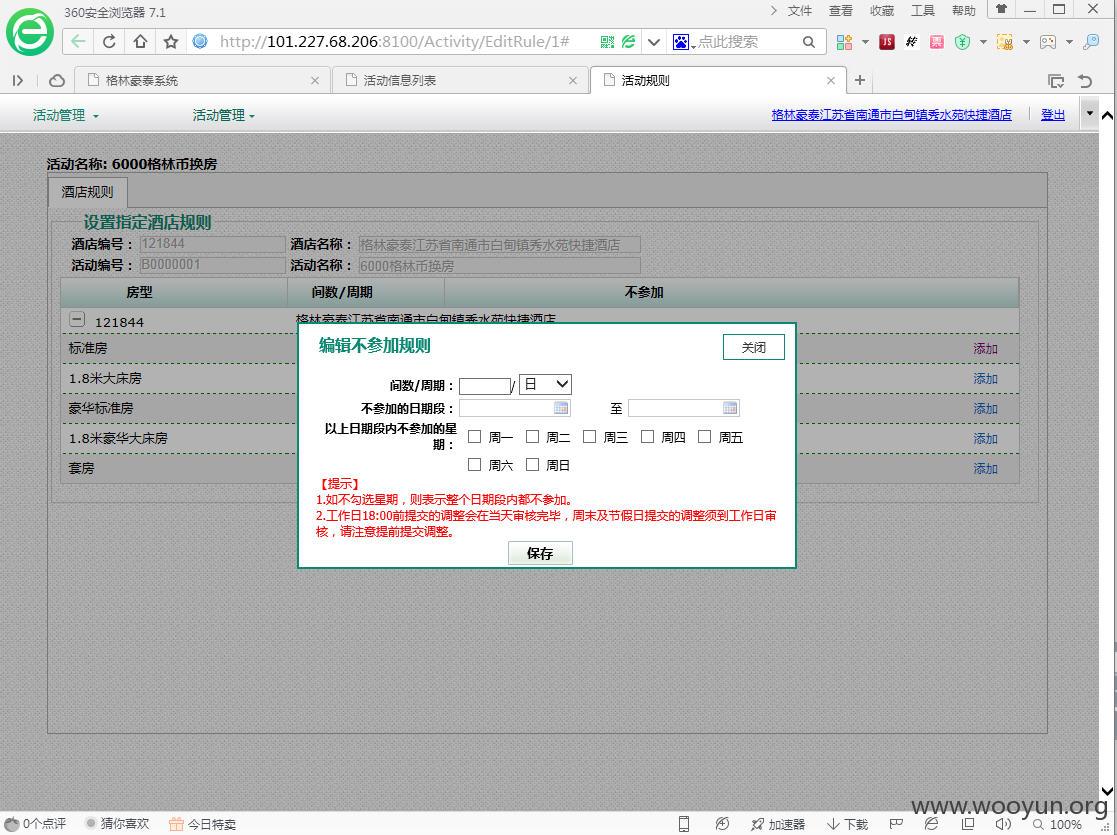Open the 工具 menu
This screenshot has height=835, width=1117.
point(923,11)
